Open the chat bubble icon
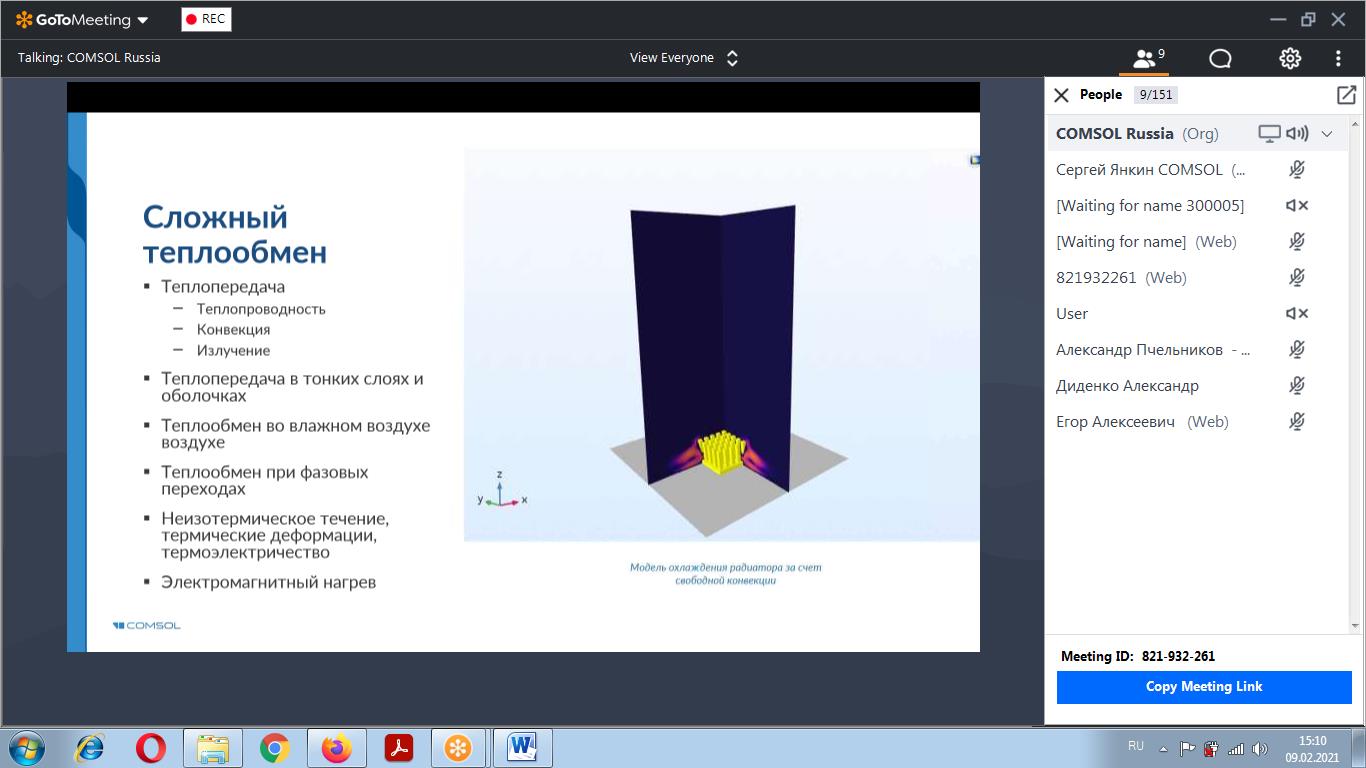 [x=1220, y=59]
